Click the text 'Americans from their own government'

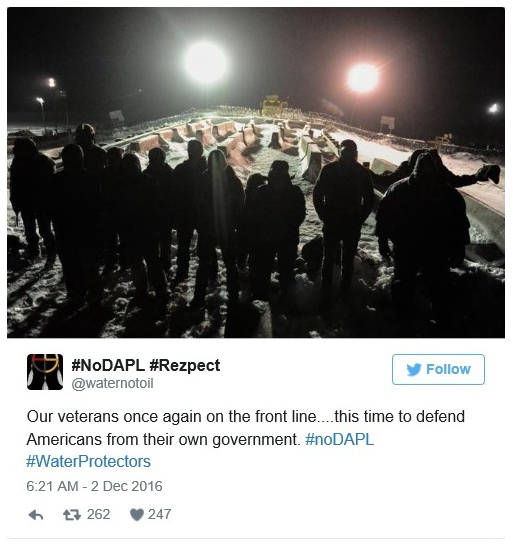click(163, 439)
